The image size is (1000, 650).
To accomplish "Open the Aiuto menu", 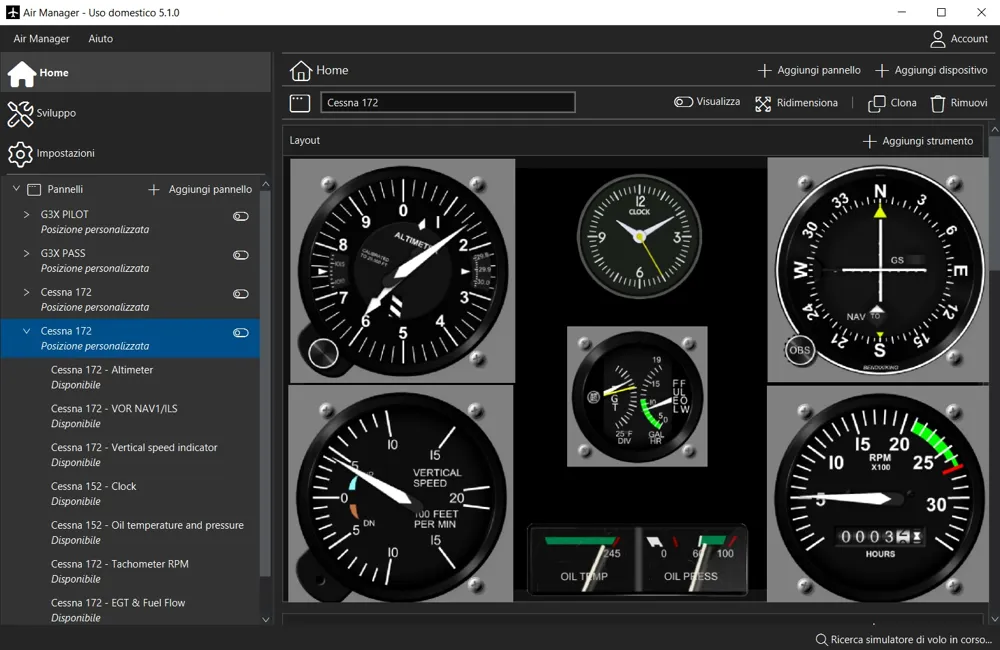I will tap(101, 39).
